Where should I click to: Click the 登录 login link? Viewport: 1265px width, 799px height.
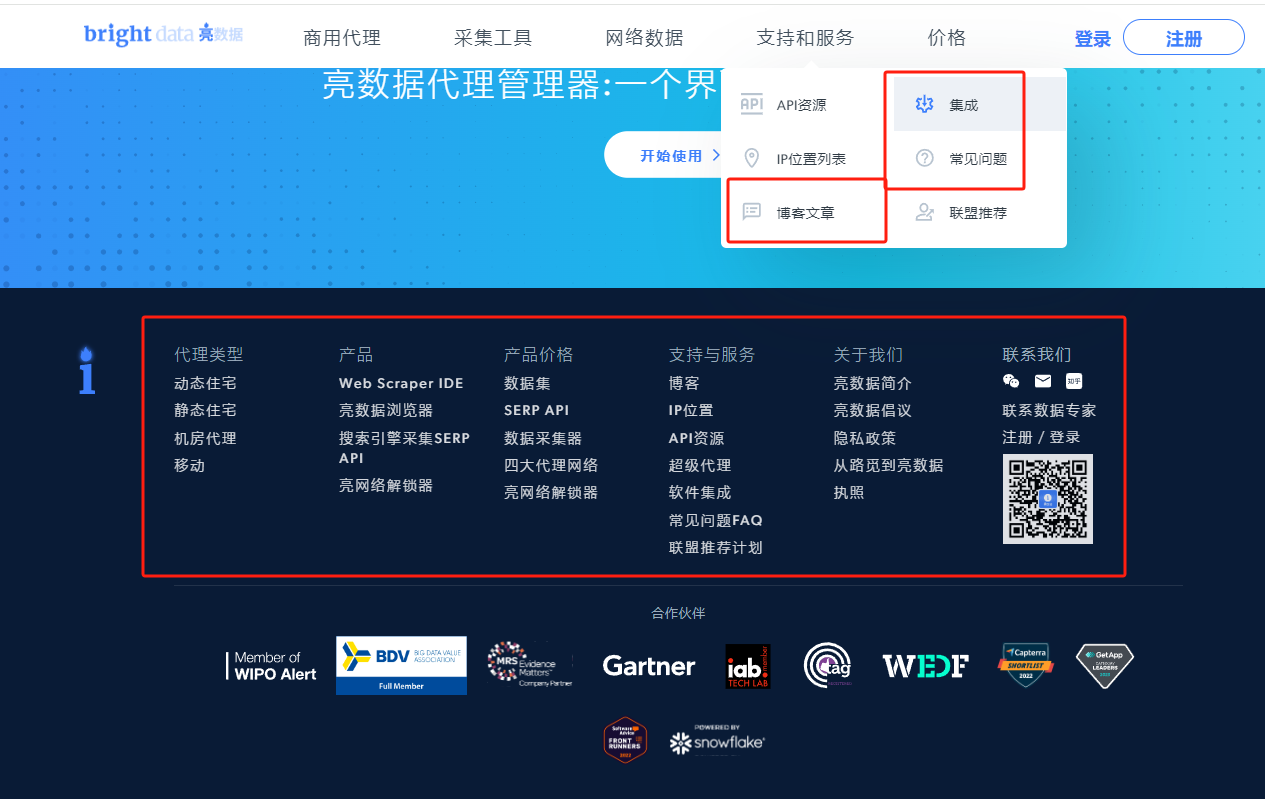(x=1093, y=39)
